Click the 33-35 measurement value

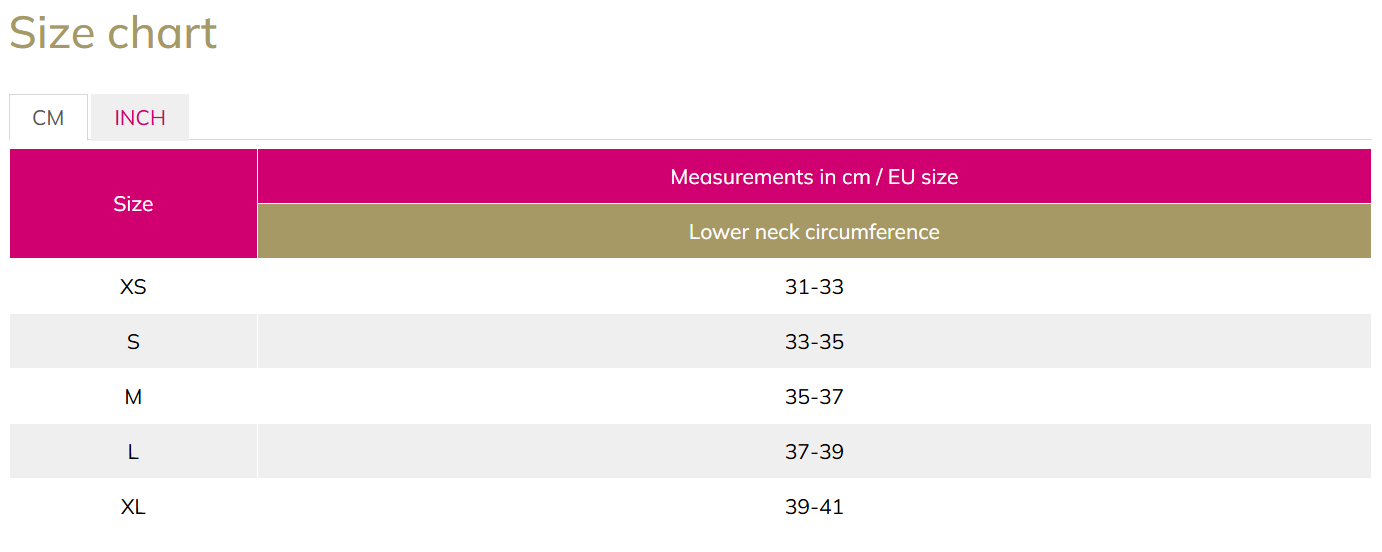click(x=814, y=342)
